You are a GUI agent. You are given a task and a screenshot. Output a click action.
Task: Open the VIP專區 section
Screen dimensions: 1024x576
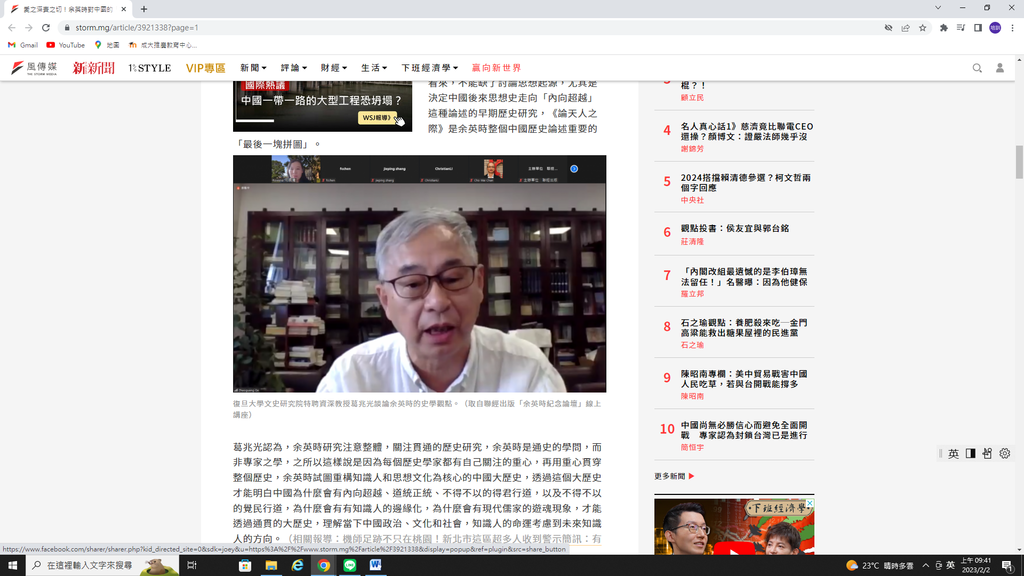click(x=206, y=68)
